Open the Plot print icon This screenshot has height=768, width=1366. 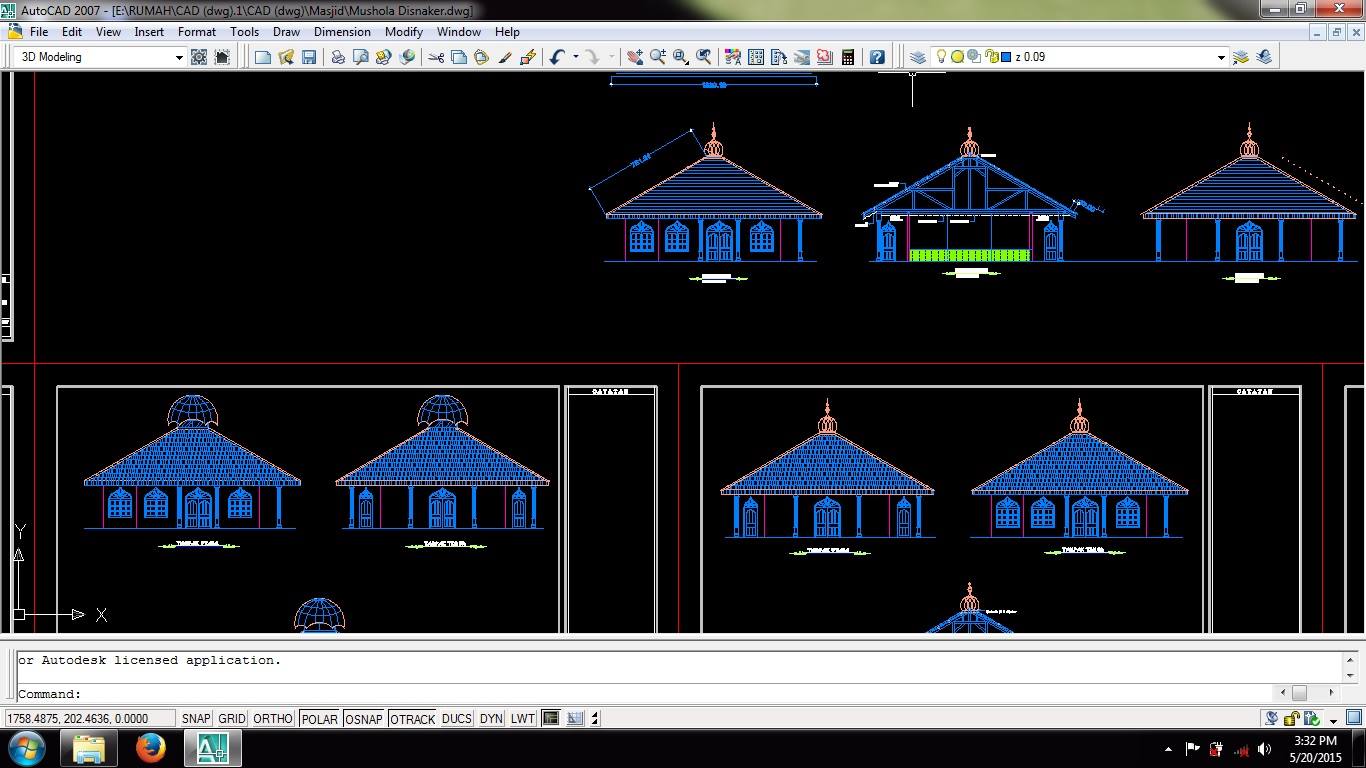coord(338,57)
